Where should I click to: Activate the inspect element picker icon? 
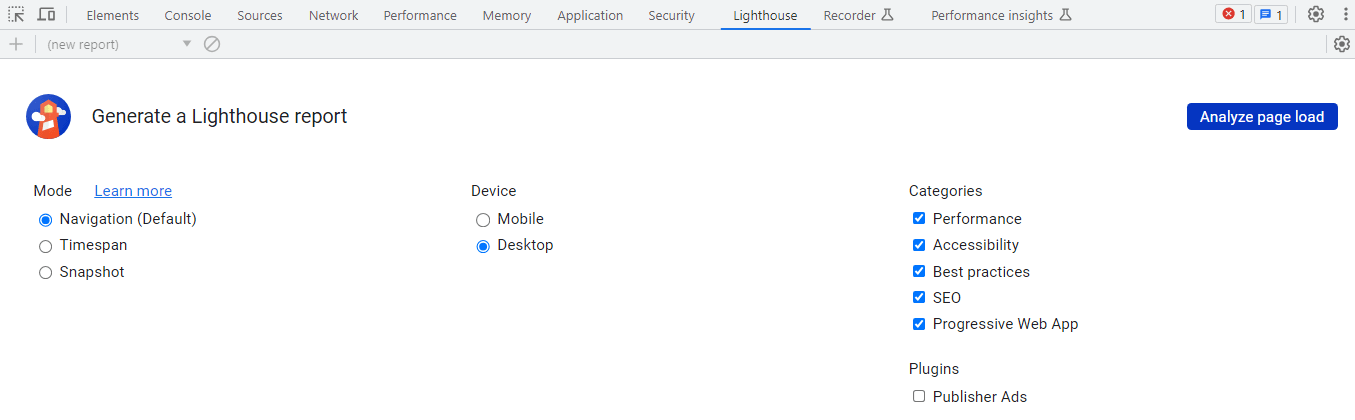click(16, 15)
